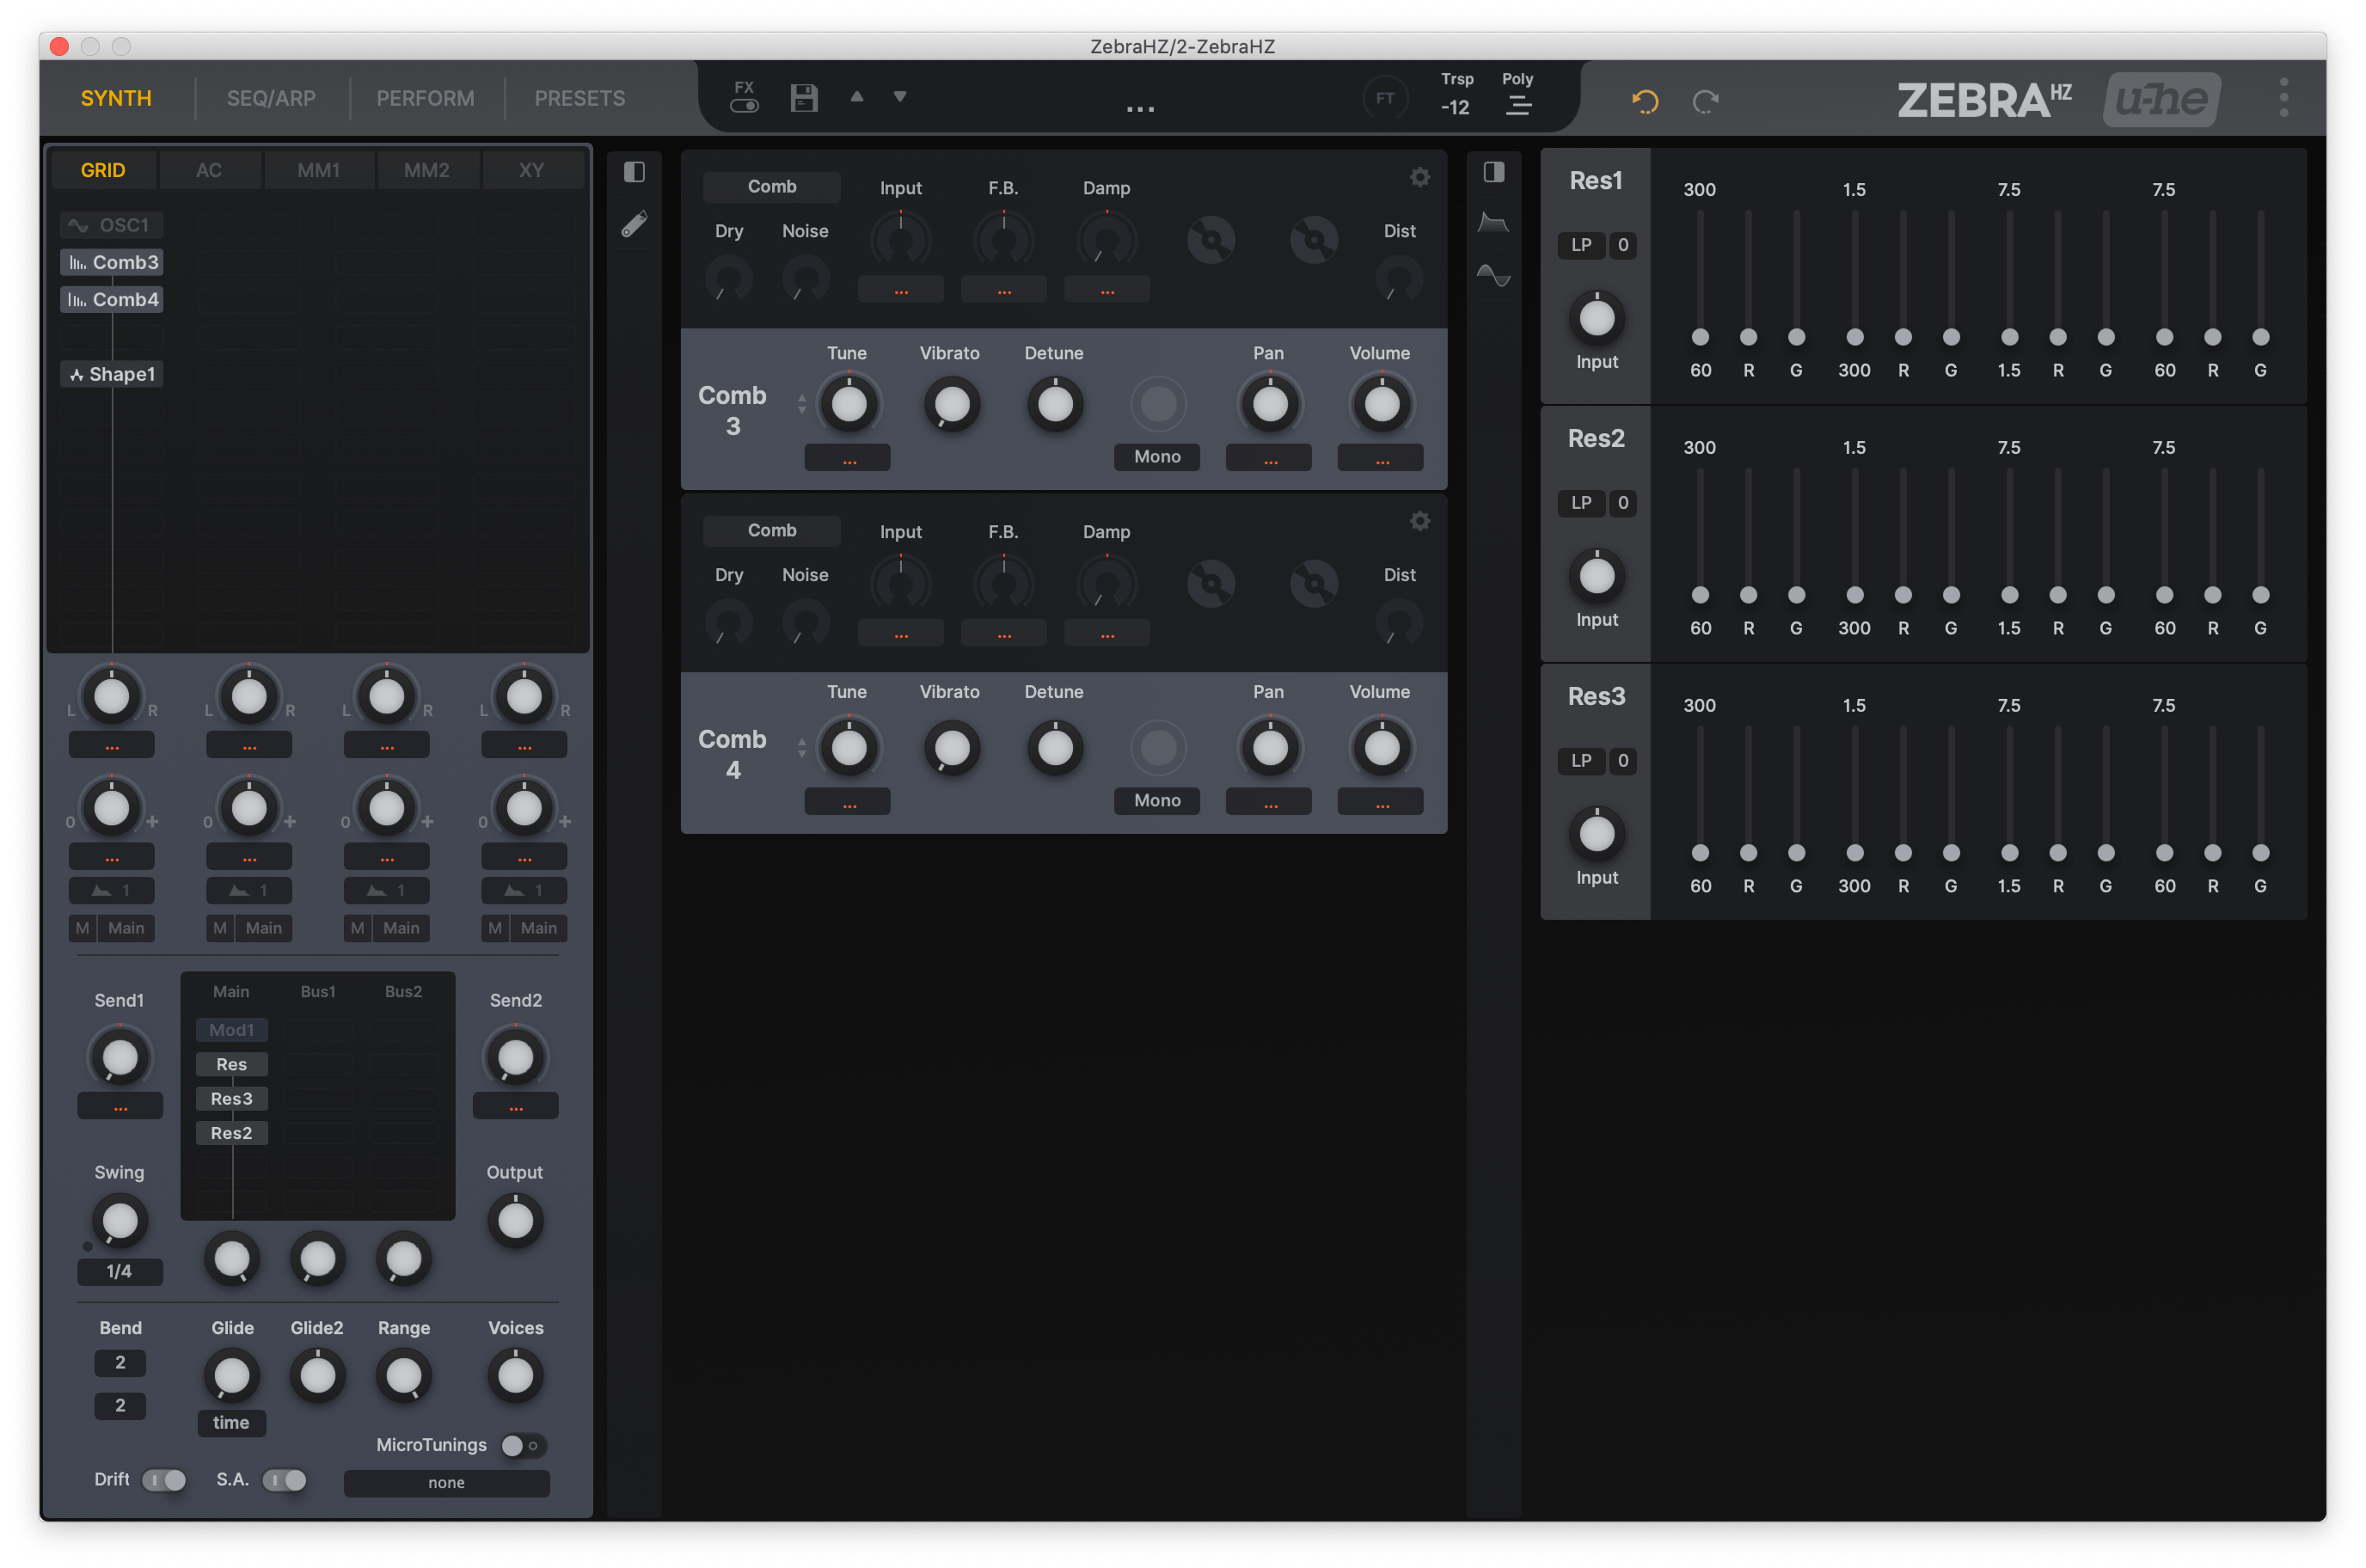This screenshot has width=2366, height=1568.
Task: Click Res2 first 300 slider handle
Action: tap(1855, 595)
